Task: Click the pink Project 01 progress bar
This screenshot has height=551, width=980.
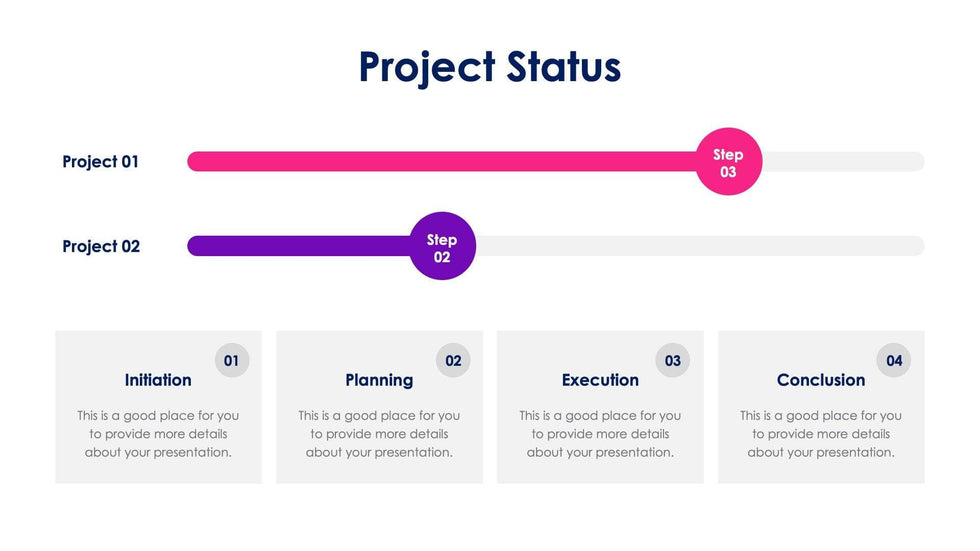Action: [440, 162]
